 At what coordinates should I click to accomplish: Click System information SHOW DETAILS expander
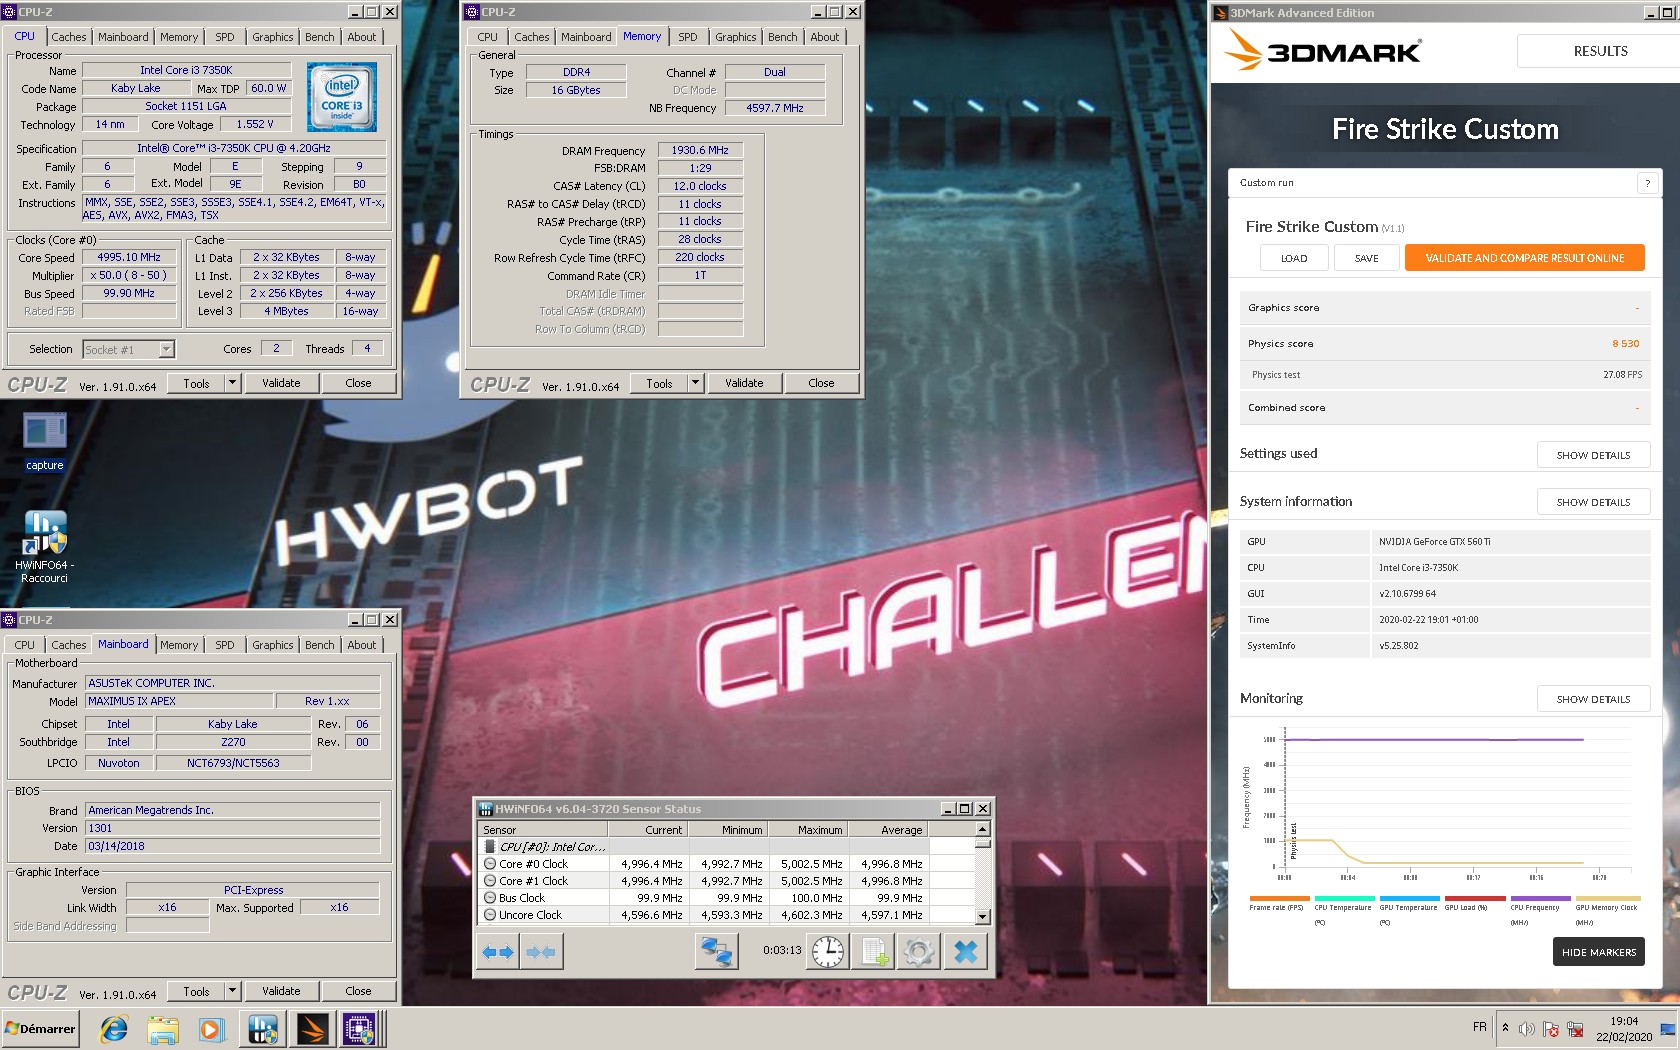[x=1593, y=502]
